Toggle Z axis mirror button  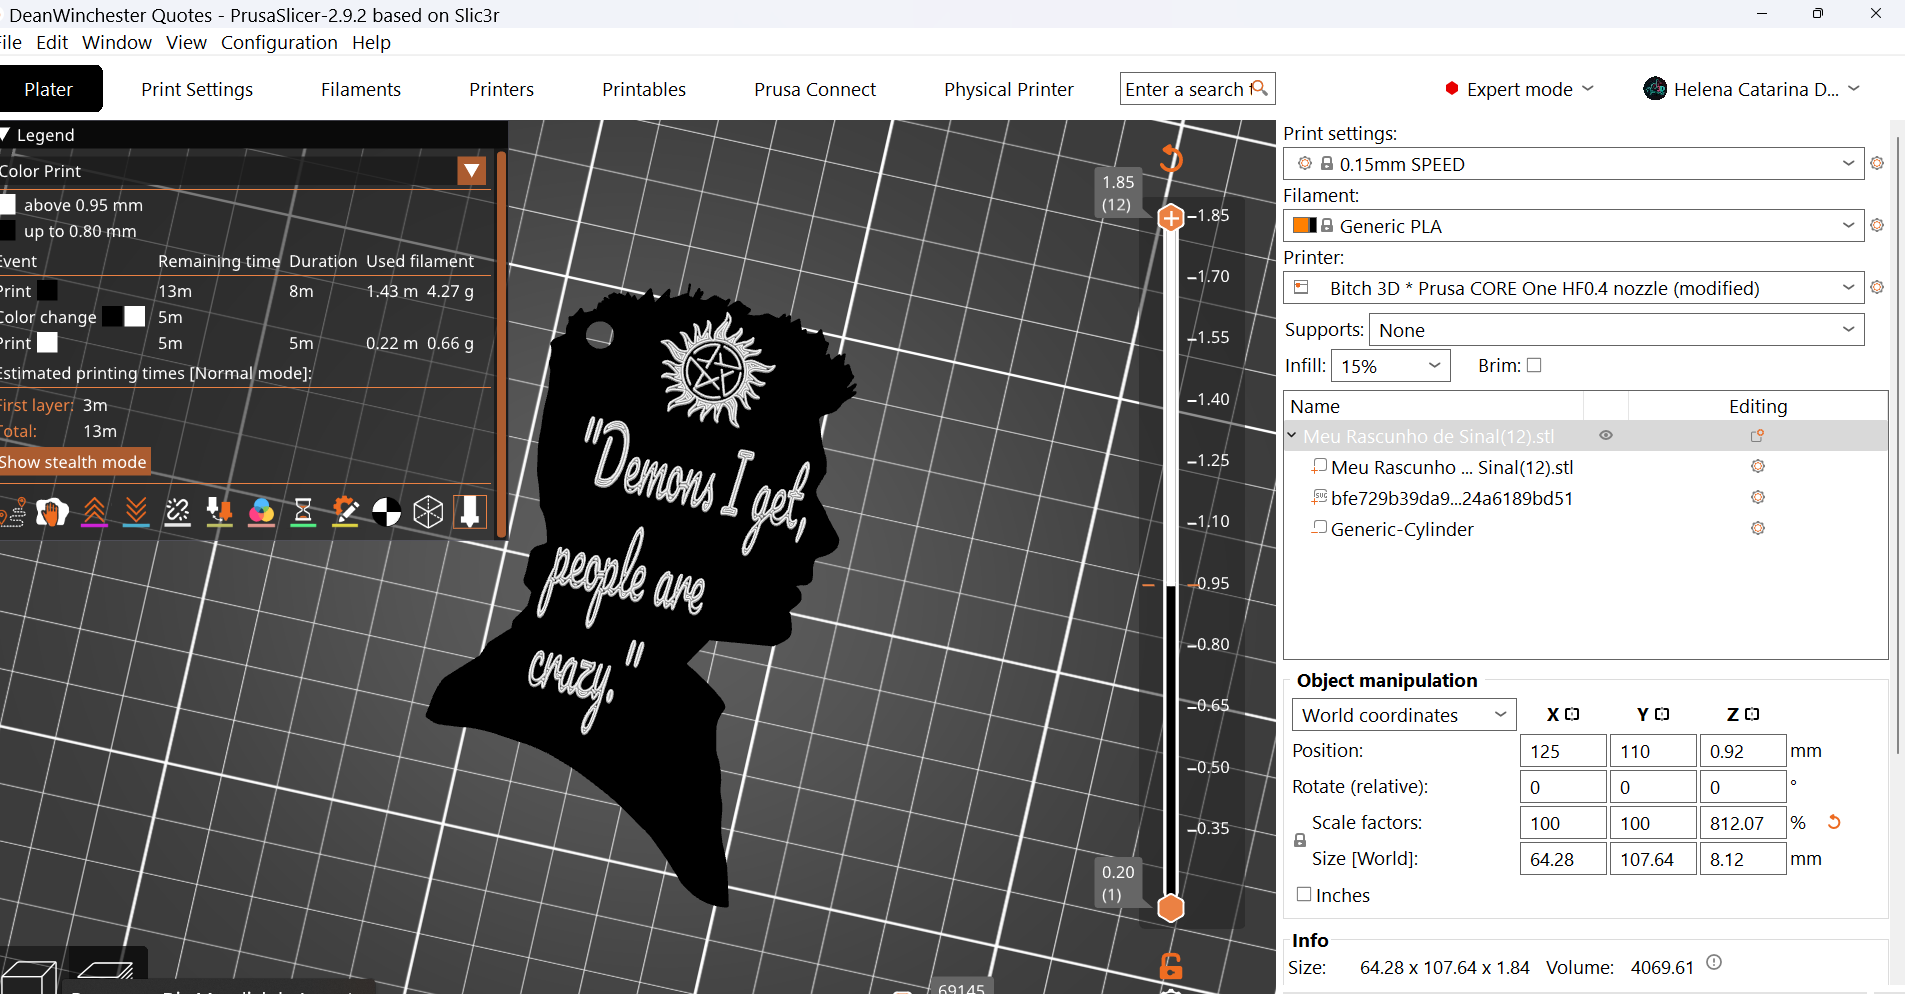coord(1752,714)
